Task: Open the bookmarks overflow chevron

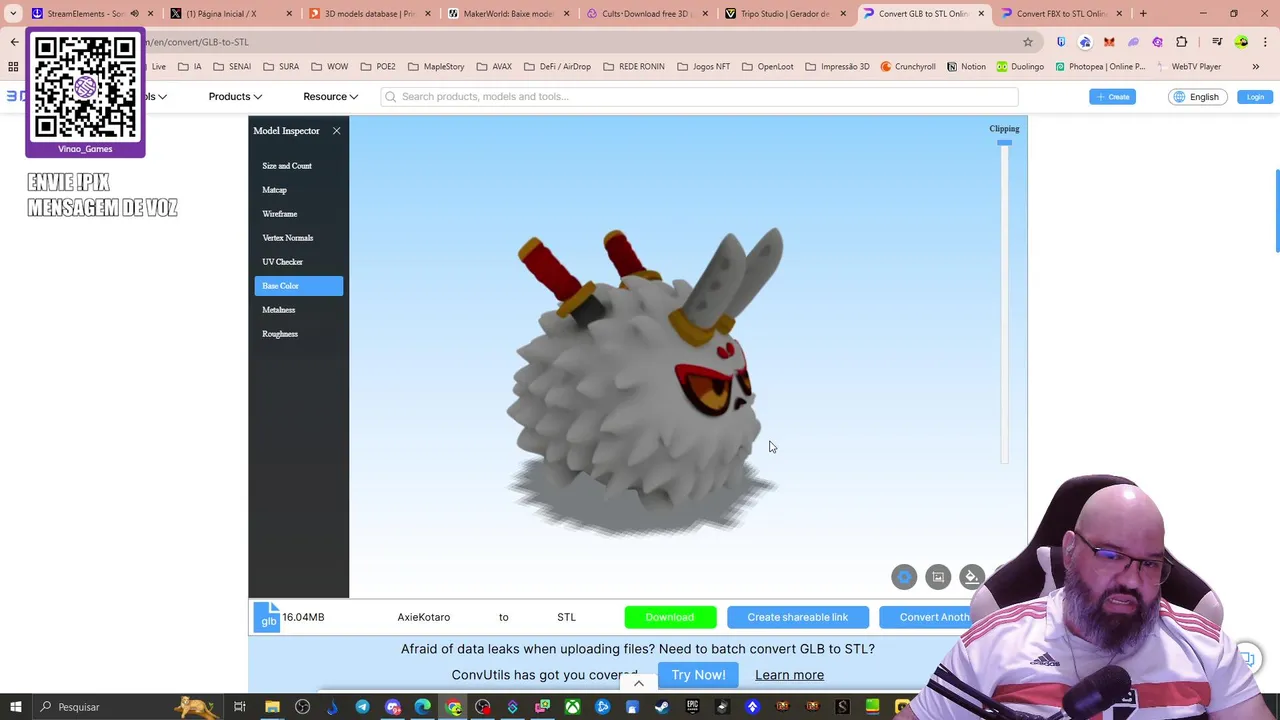Action: pos(1256,67)
